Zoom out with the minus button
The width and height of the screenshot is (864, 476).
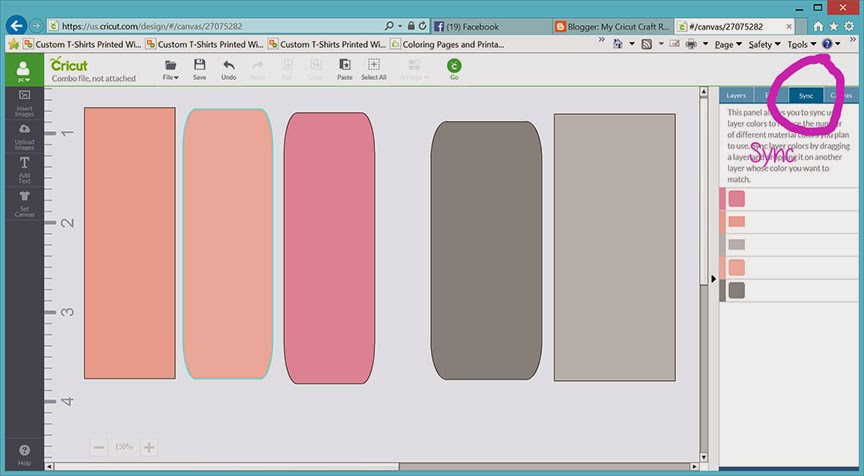[99, 447]
